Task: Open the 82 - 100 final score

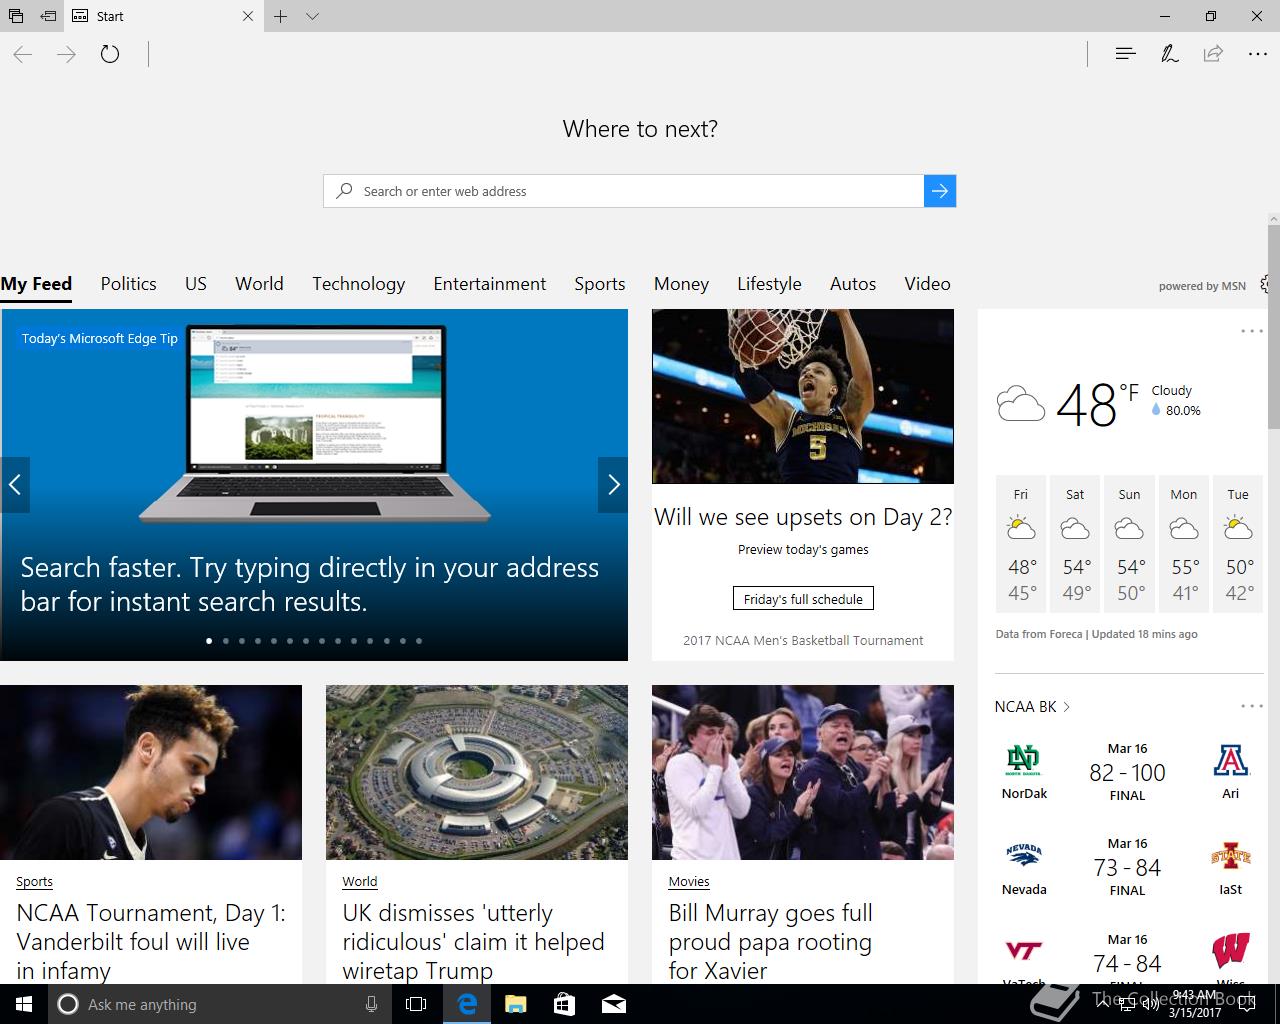Action: 1127,773
